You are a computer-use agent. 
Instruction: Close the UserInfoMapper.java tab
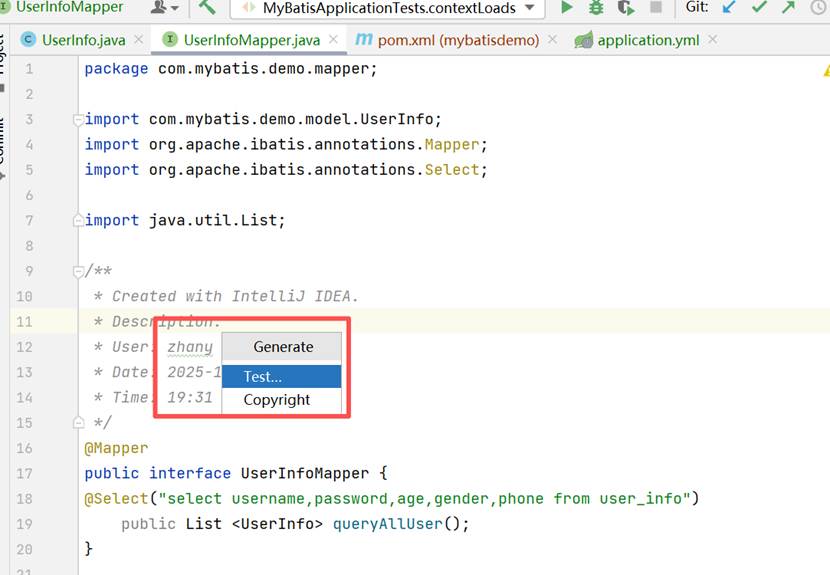[x=333, y=39]
